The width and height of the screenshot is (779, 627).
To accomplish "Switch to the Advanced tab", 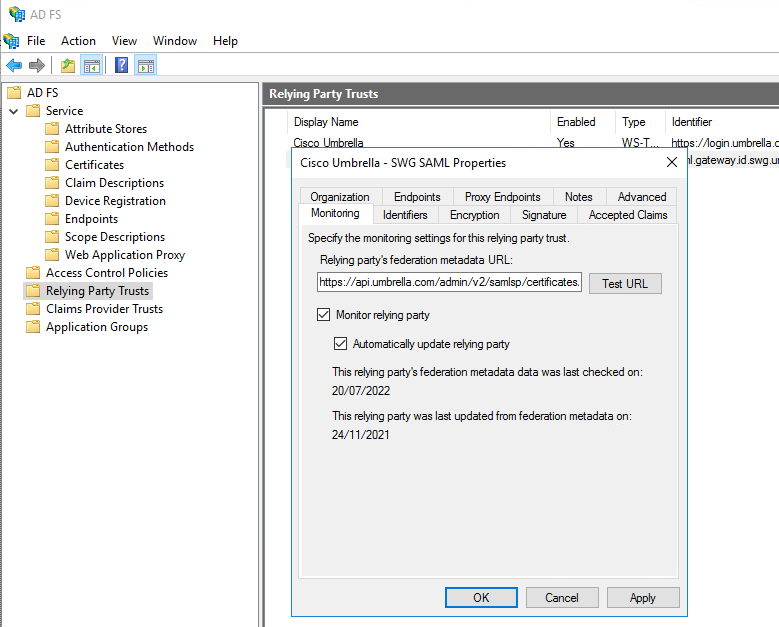I will coord(642,197).
